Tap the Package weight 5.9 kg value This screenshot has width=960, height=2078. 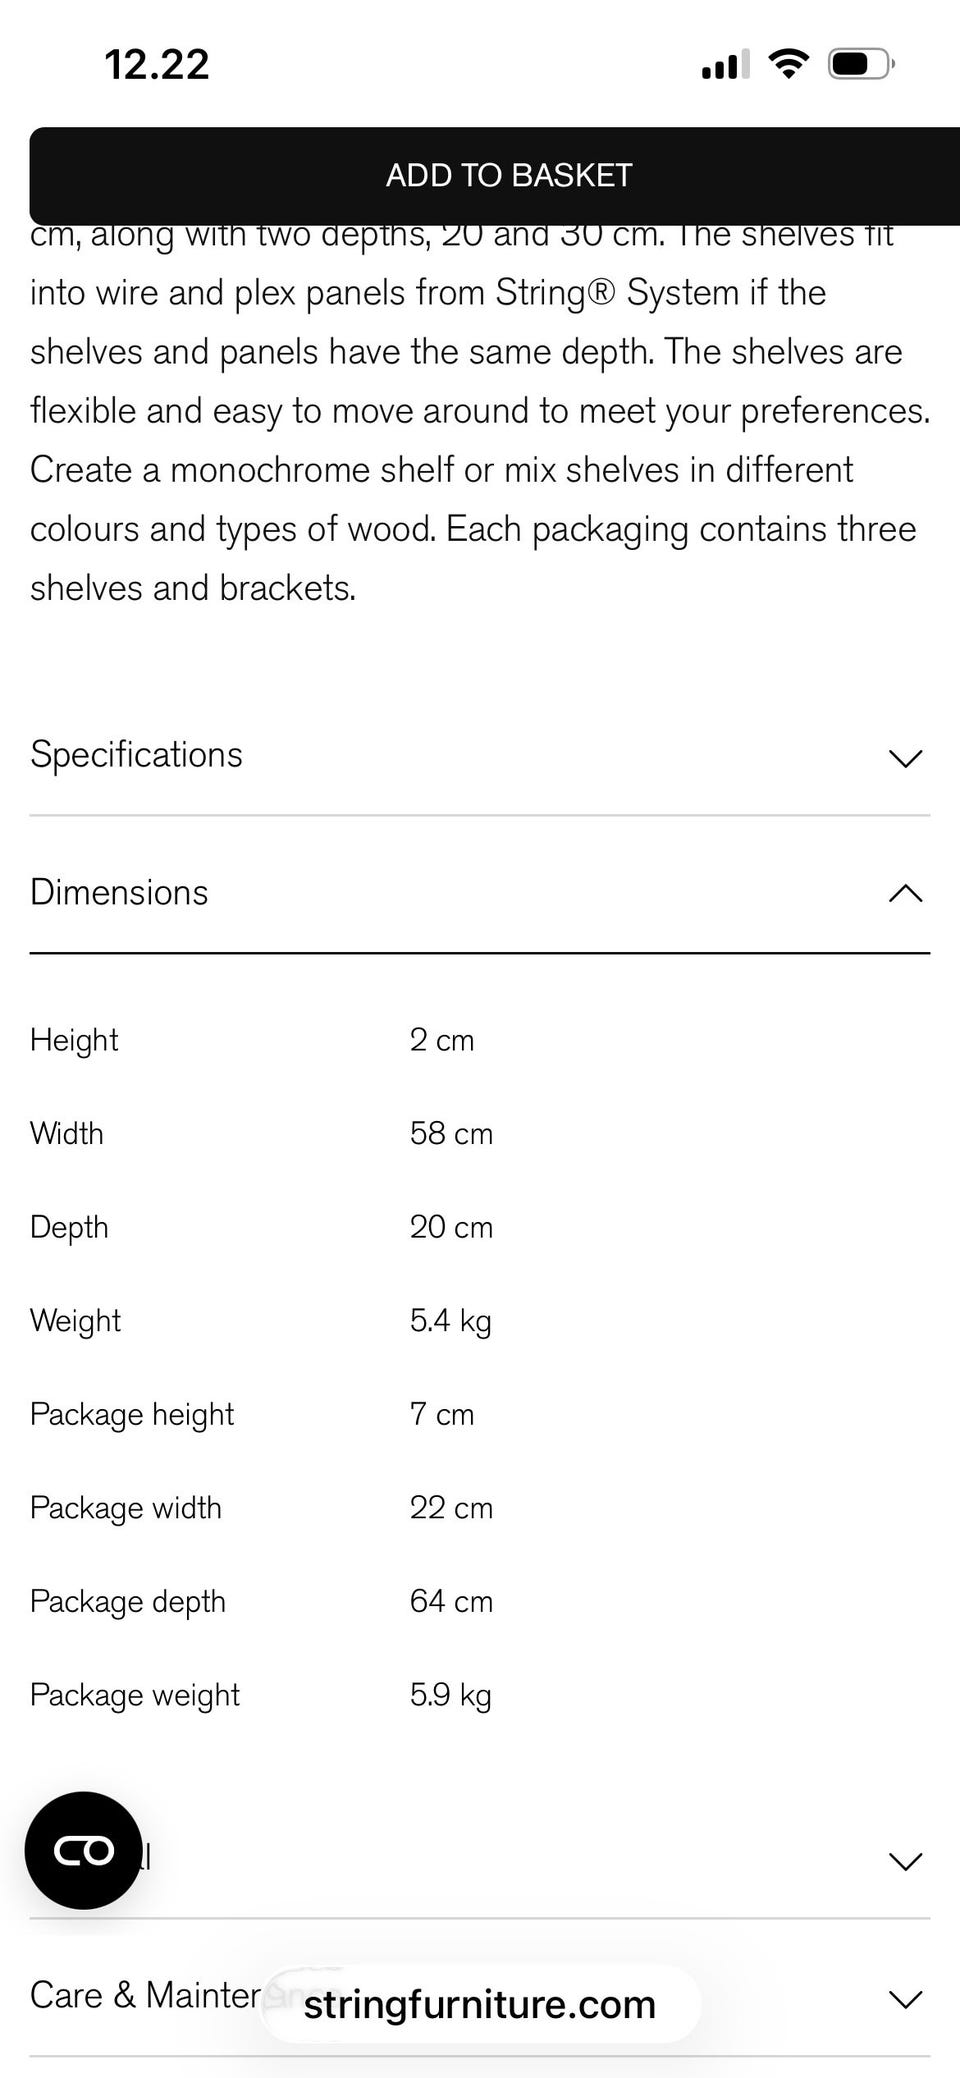coord(450,1695)
